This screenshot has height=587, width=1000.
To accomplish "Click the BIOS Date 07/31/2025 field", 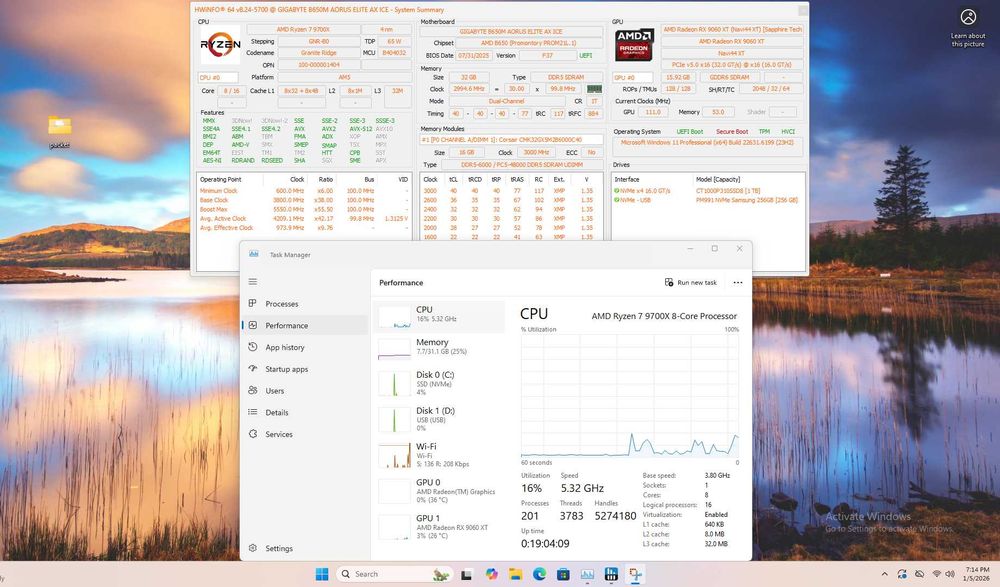I will tap(473, 56).
